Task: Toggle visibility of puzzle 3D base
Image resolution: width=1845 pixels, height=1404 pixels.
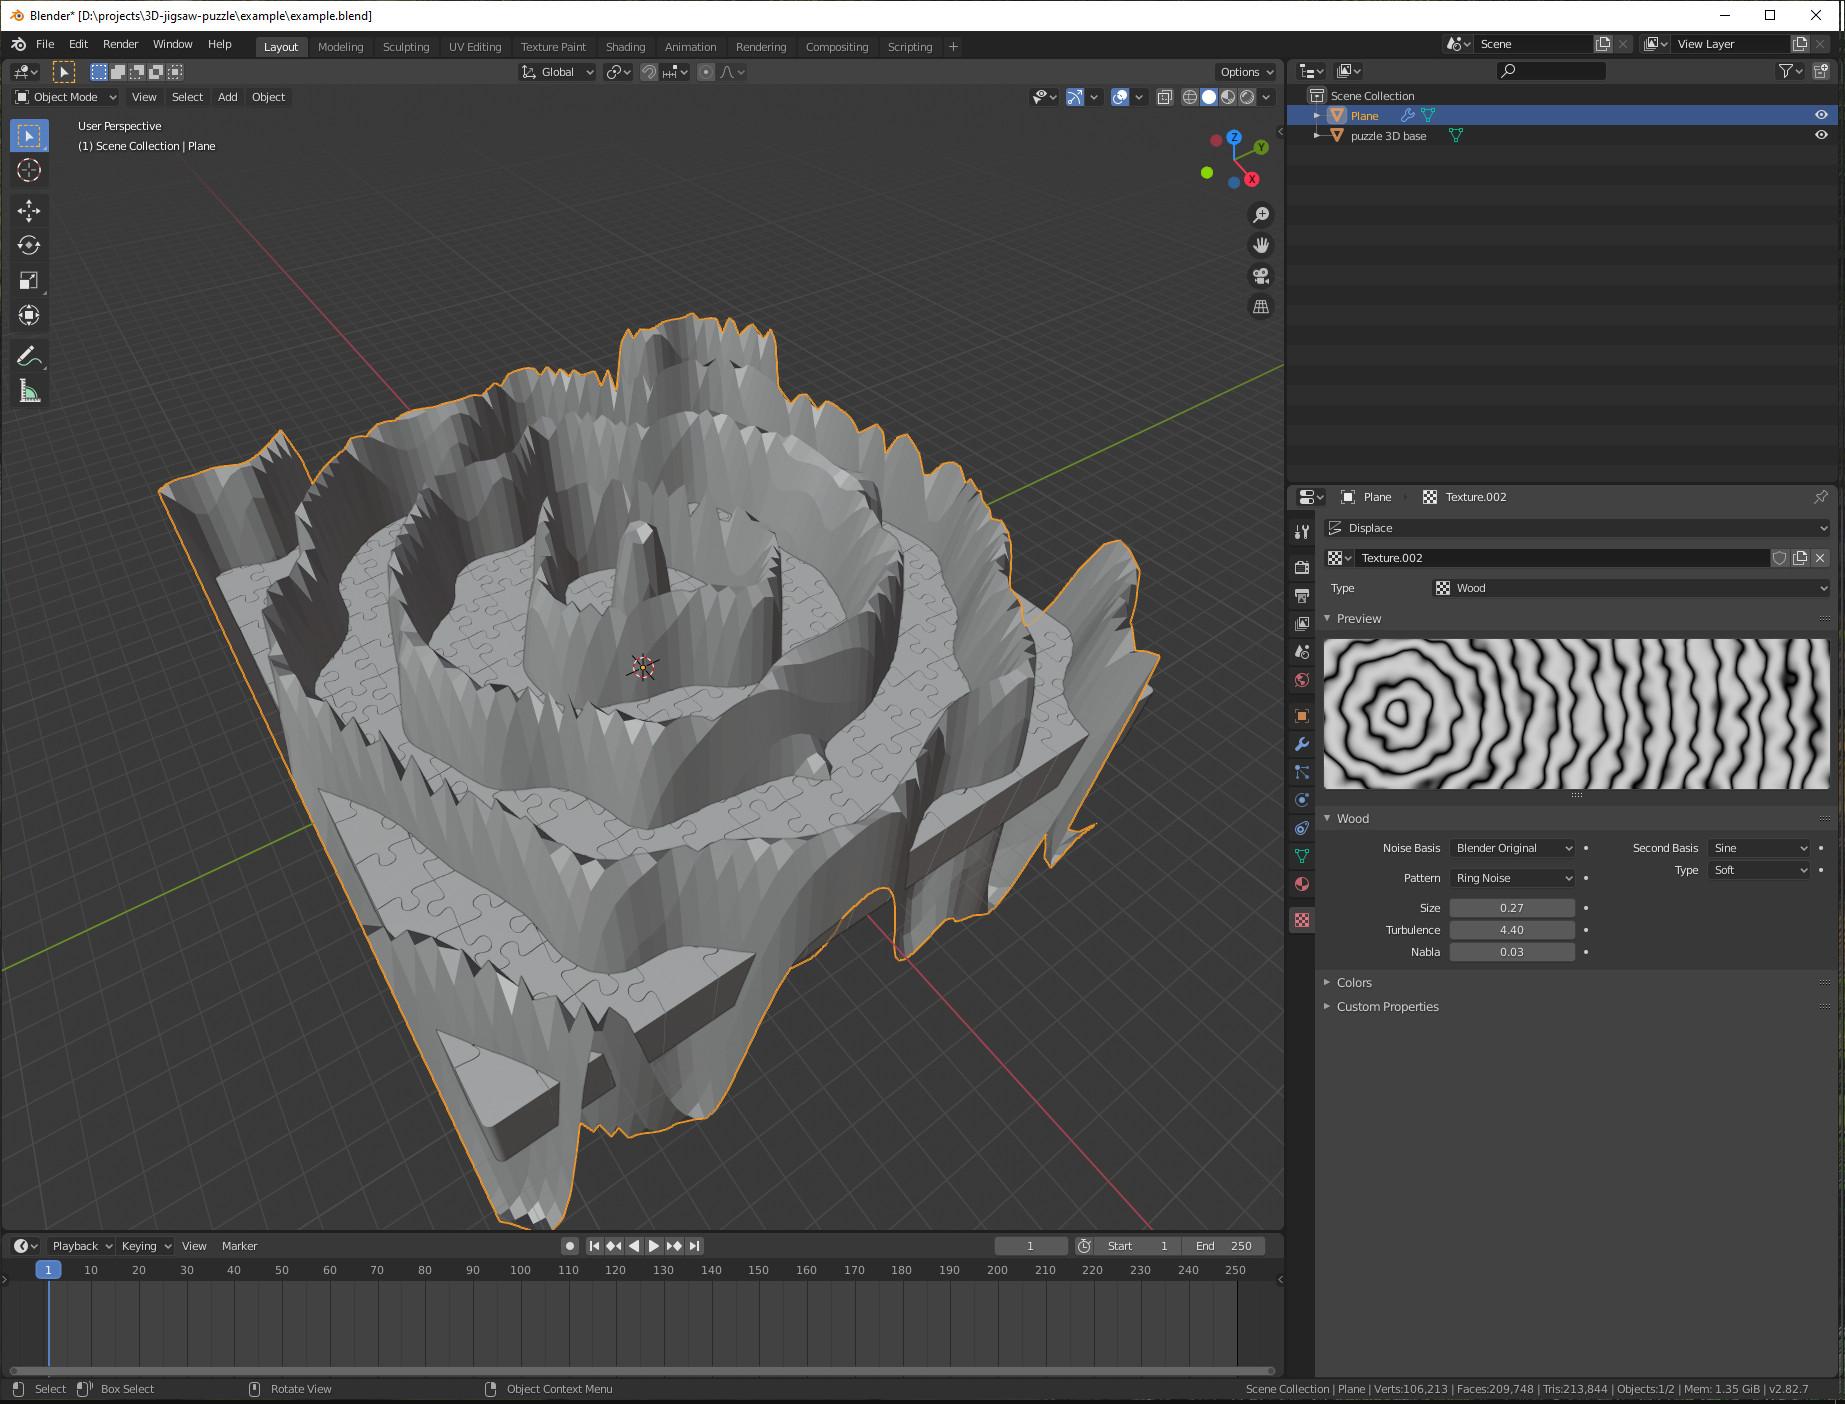Action: click(x=1821, y=135)
